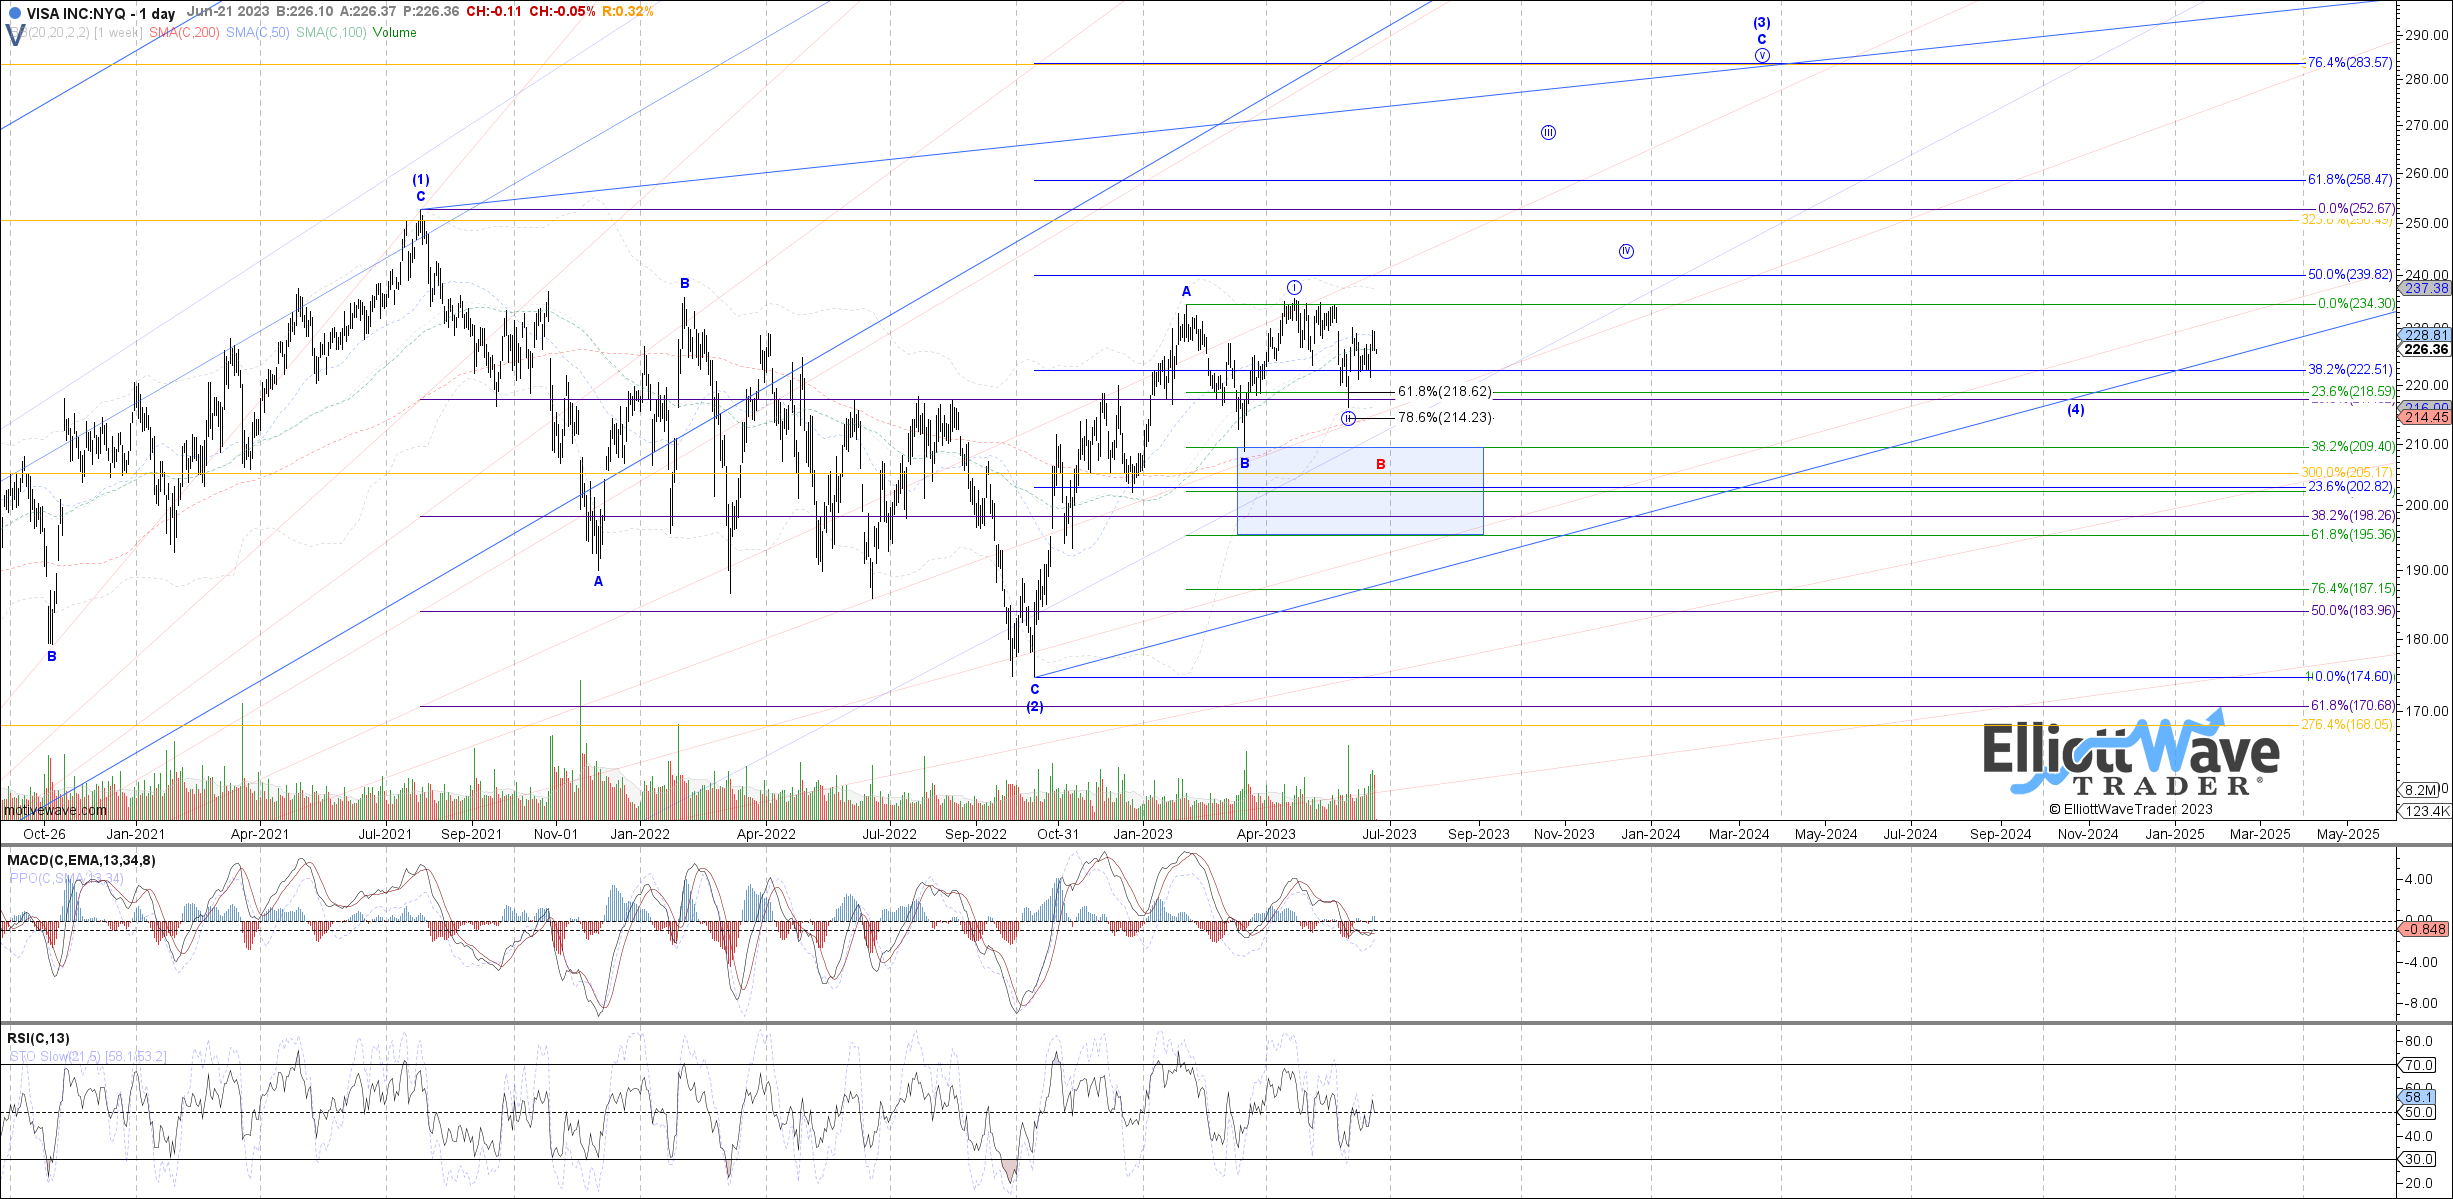
Task: Click the circled wave iii projection label
Action: [x=1548, y=133]
